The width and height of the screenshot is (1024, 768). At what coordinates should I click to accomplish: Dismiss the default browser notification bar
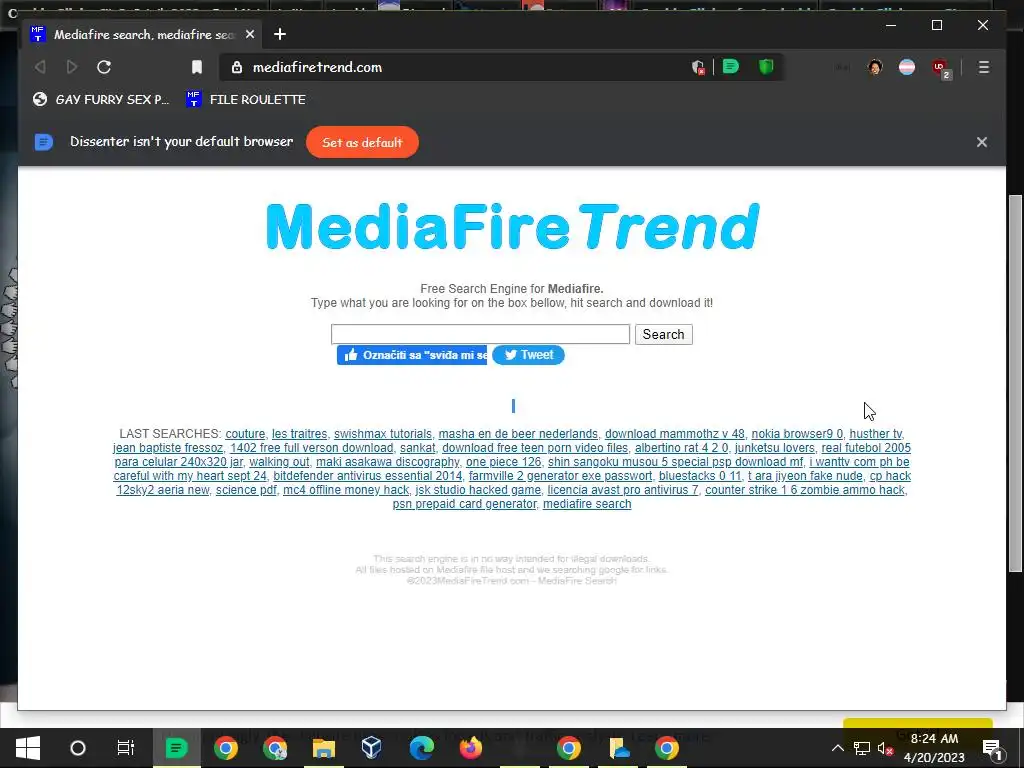982,142
